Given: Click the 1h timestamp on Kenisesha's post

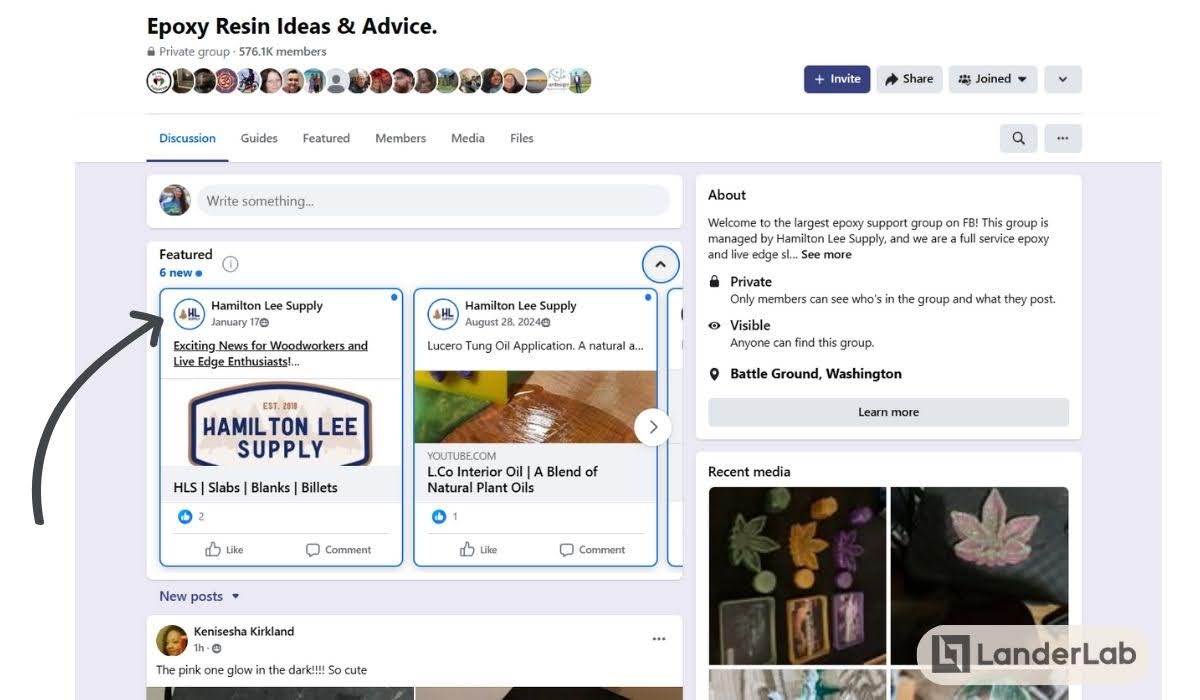Looking at the screenshot, I should [x=199, y=648].
